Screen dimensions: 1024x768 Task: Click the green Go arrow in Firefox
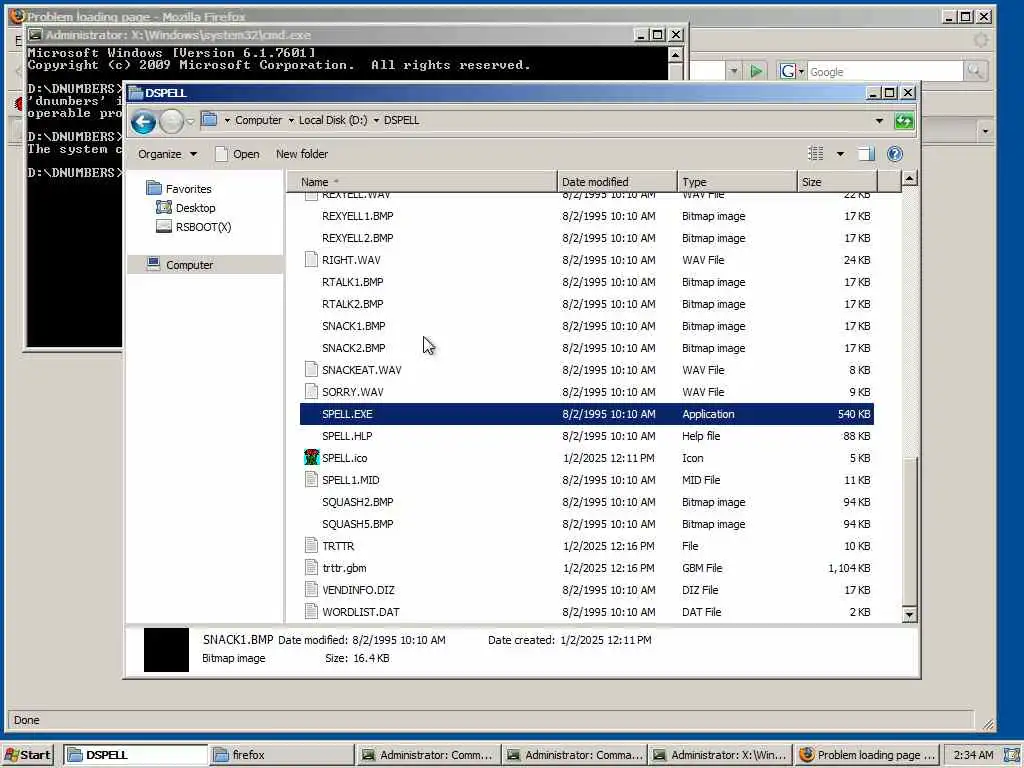[756, 71]
